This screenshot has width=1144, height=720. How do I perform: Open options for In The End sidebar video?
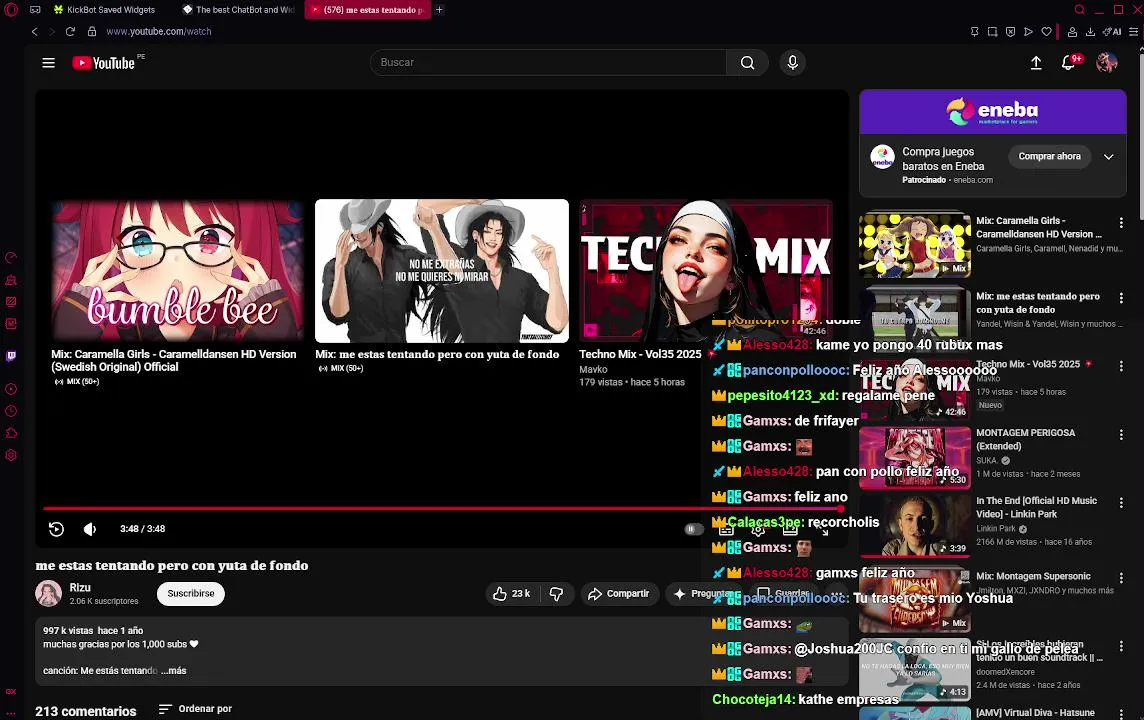pos(1121,503)
